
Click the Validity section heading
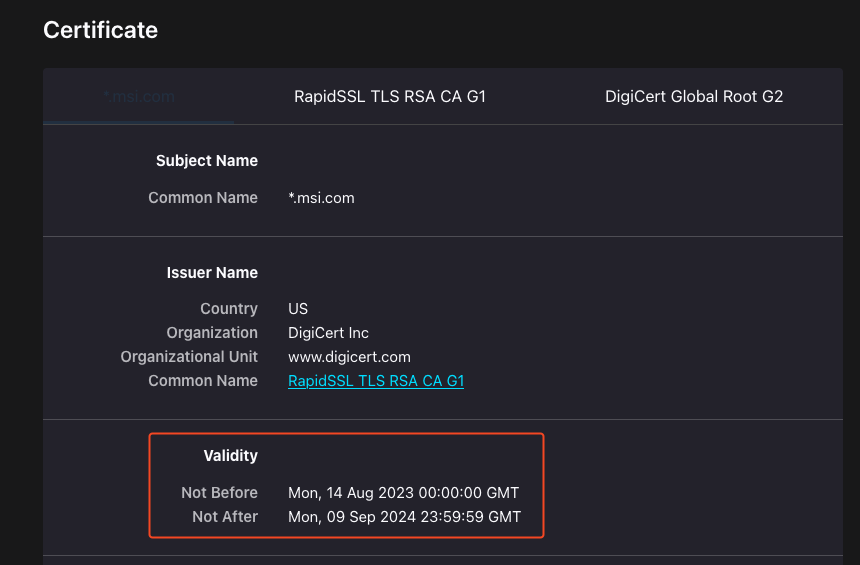[231, 456]
